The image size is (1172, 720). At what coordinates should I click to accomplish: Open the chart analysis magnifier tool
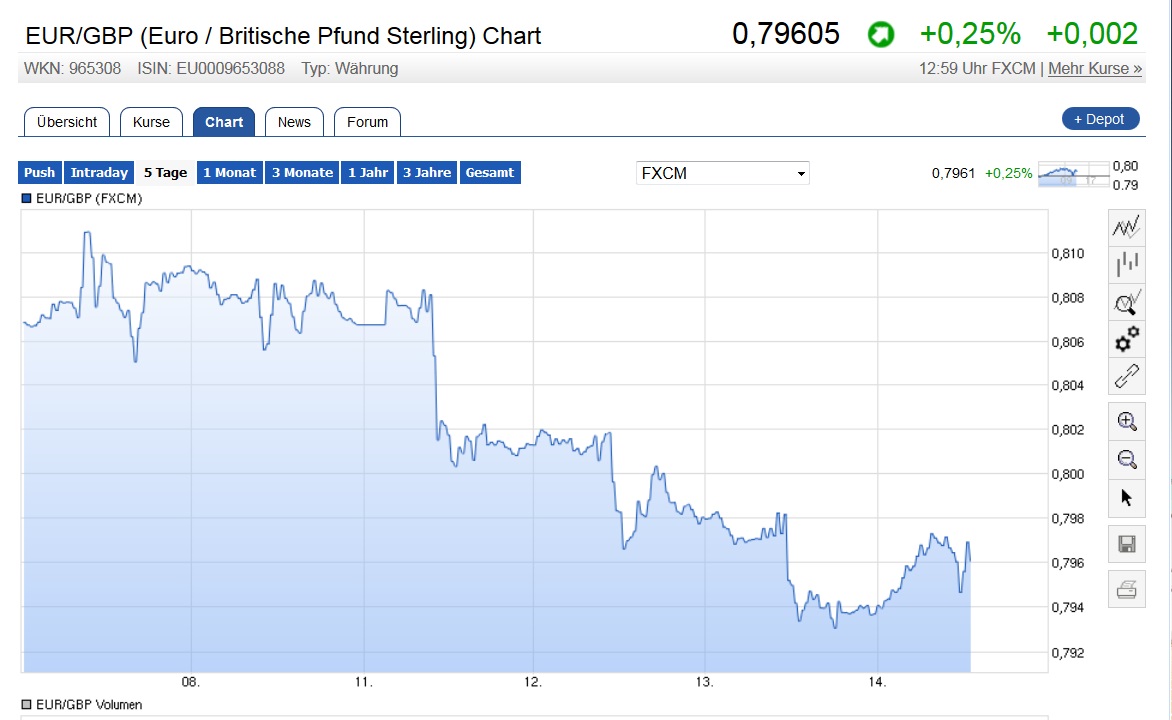(x=1126, y=300)
